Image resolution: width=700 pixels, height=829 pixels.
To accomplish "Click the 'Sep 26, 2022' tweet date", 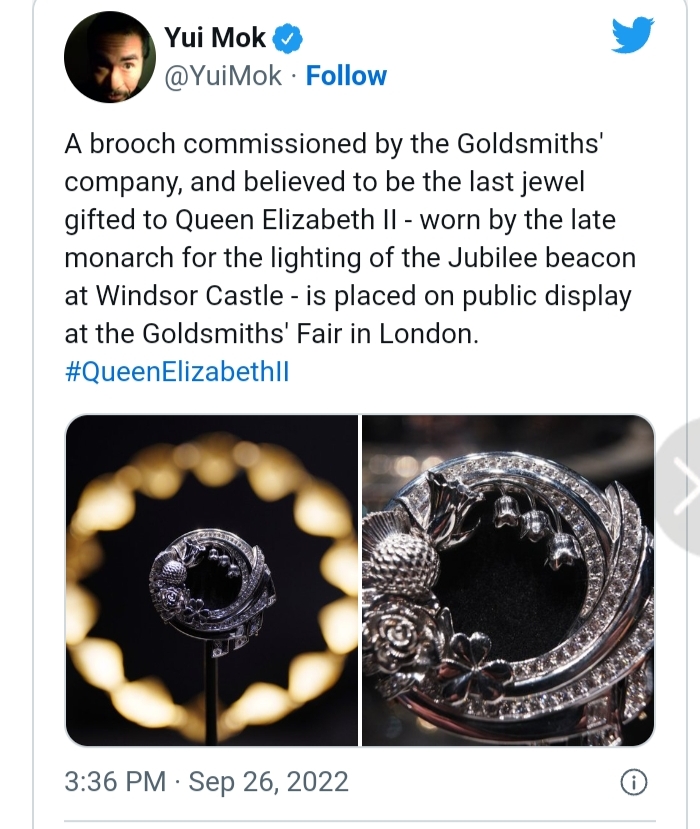I will pyautogui.click(x=267, y=781).
